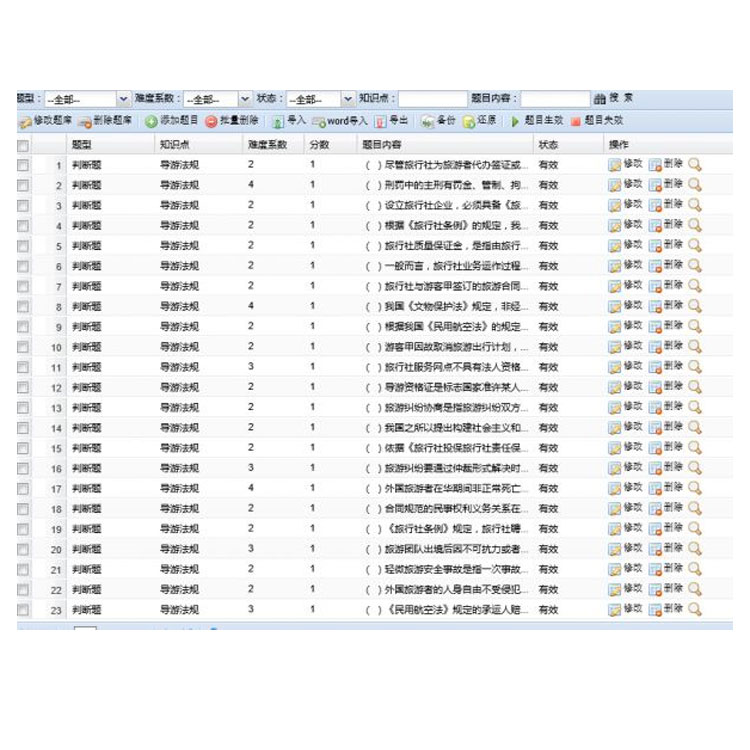This screenshot has width=750, height=750.
Task: Tick the checkbox for row 1
Action: pos(23,165)
